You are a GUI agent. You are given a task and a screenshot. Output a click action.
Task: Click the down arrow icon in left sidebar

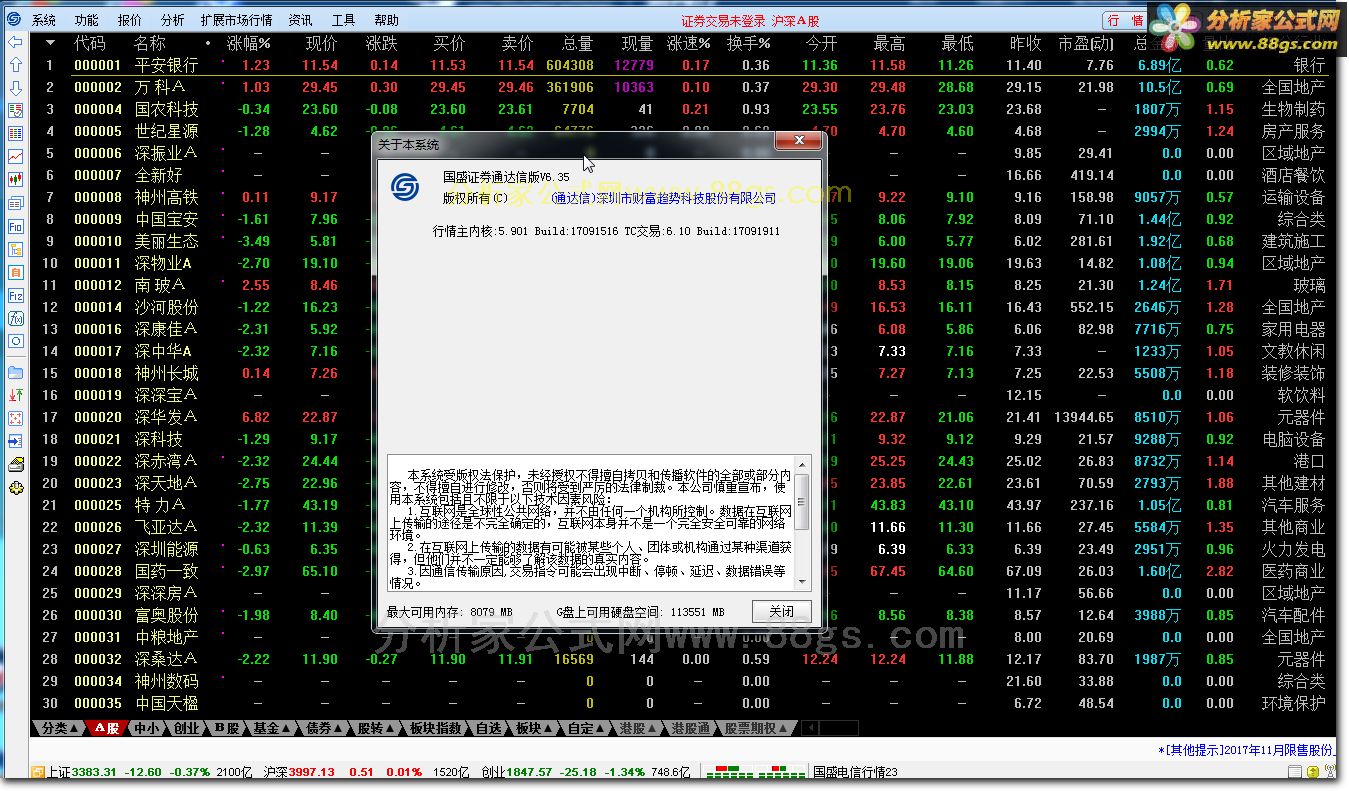15,87
